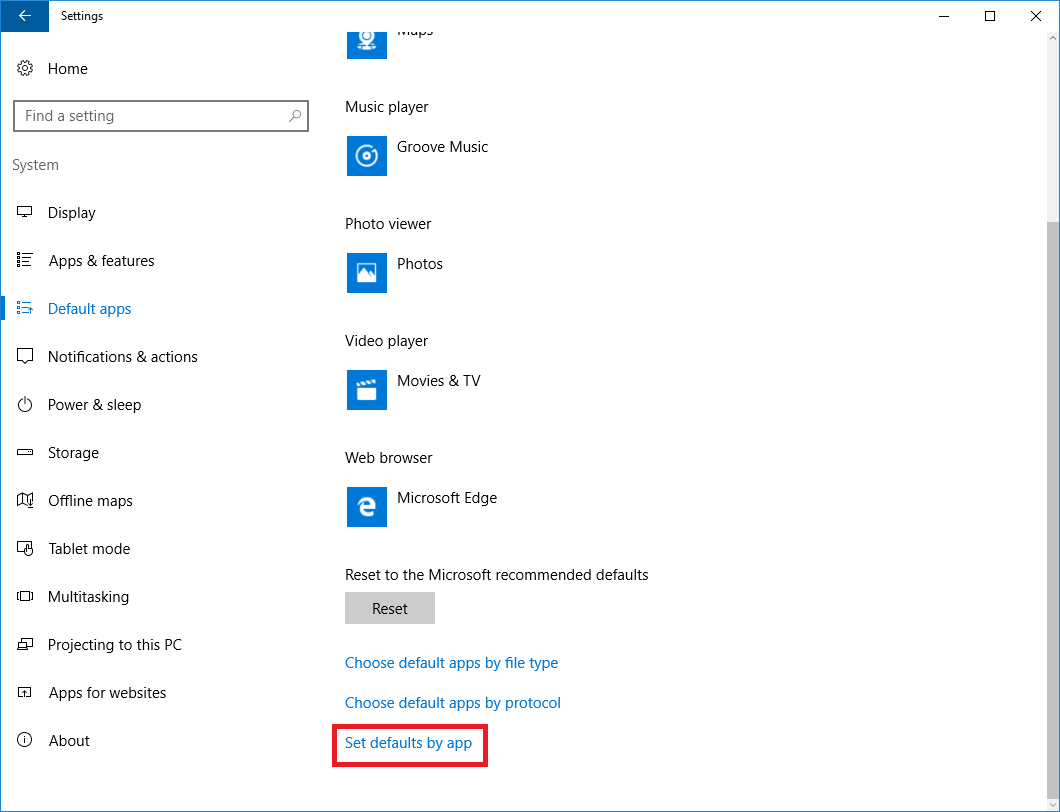Maximize the Settings window
The image size is (1060, 812).
[990, 16]
